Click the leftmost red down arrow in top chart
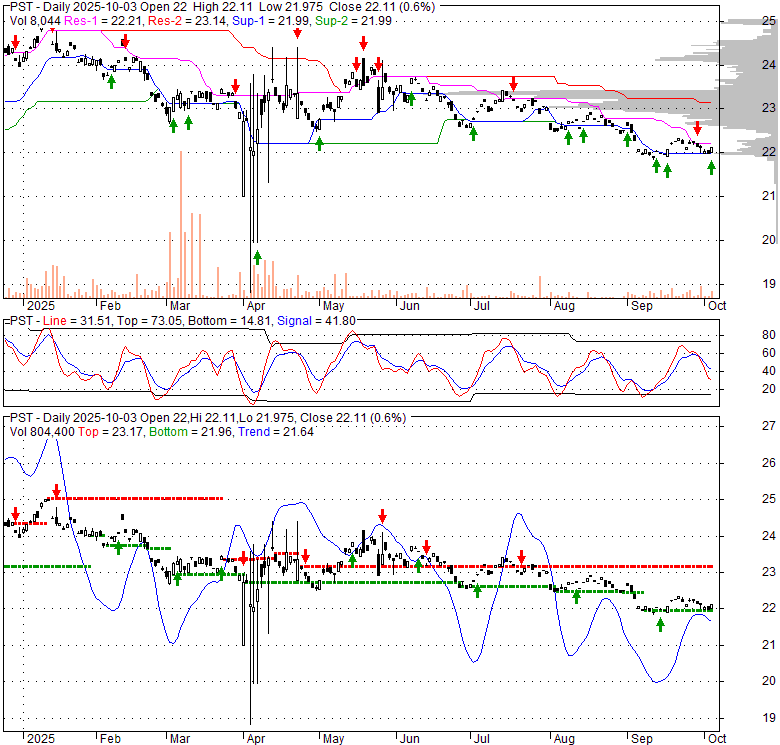The height and width of the screenshot is (745, 780). (14, 46)
